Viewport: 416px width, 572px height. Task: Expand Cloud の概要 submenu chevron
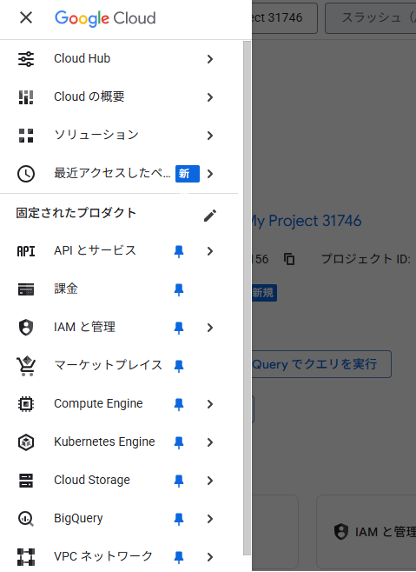coord(210,97)
